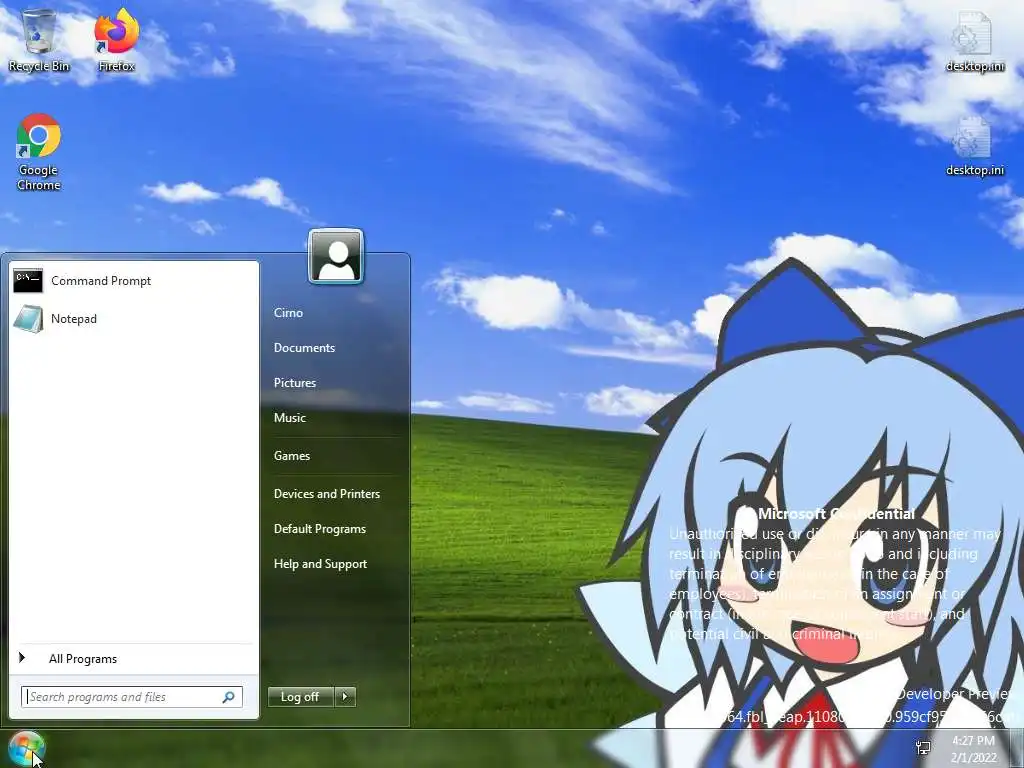Open Devices and Printers
Screen dimensions: 1024x768
327,494
